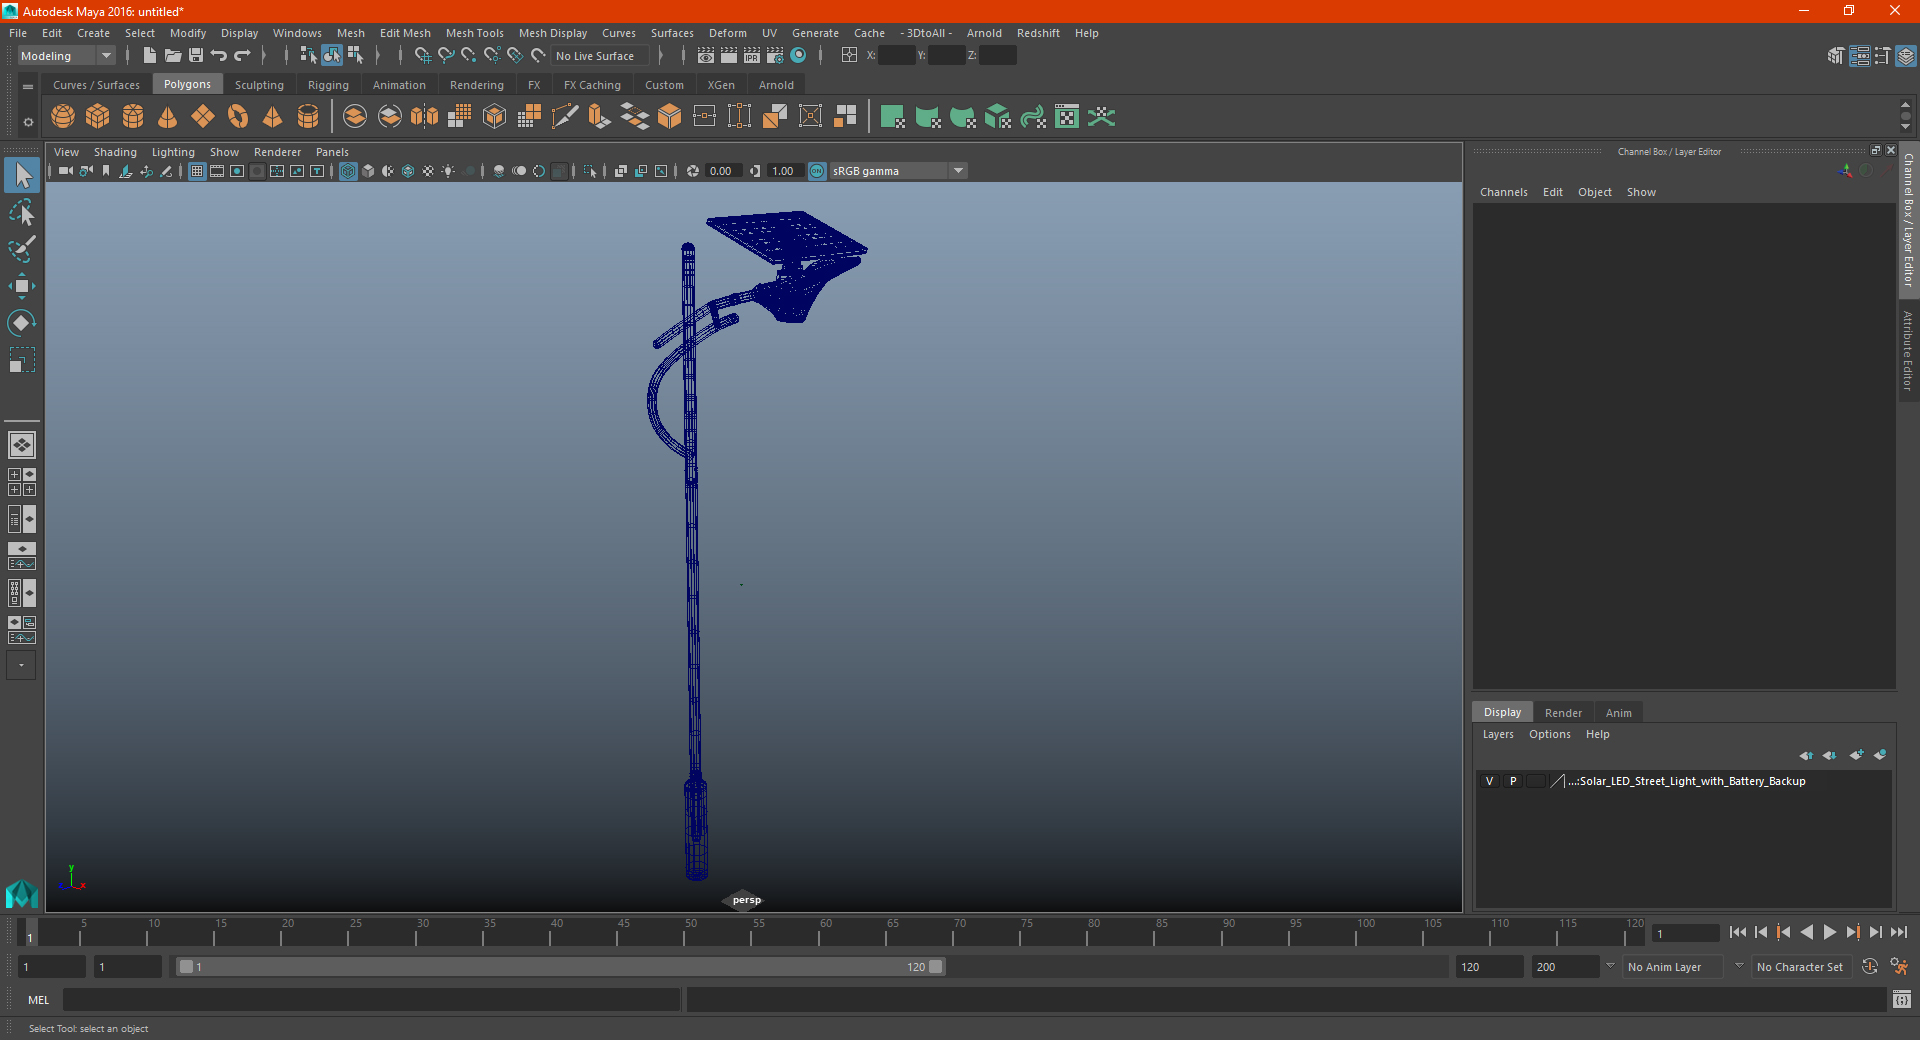Toggle auto keyframe button

click(1870, 967)
